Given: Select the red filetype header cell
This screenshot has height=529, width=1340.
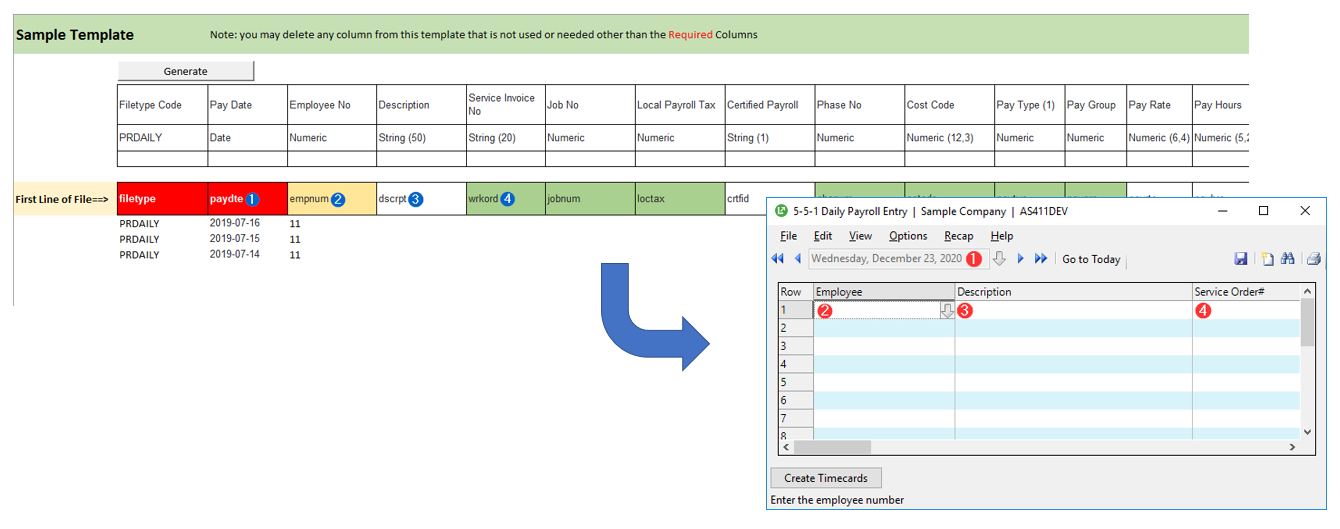Looking at the screenshot, I should [162, 199].
